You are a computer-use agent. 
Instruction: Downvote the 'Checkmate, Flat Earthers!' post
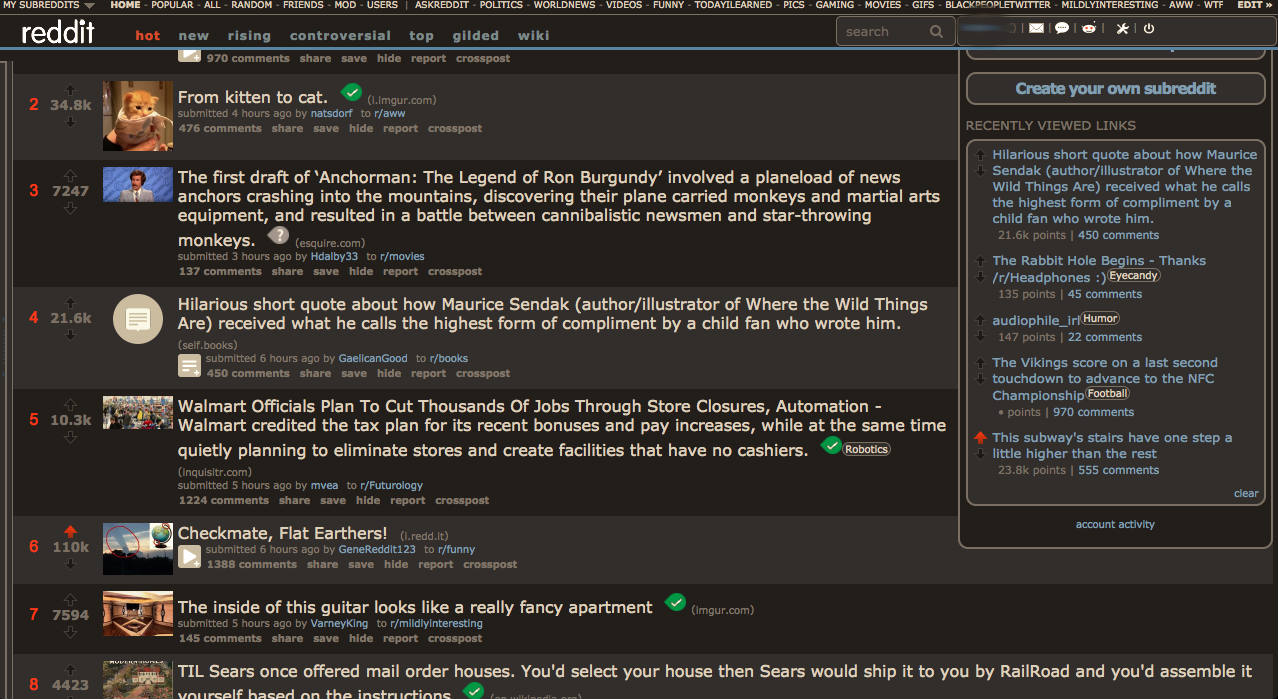pyautogui.click(x=70, y=564)
